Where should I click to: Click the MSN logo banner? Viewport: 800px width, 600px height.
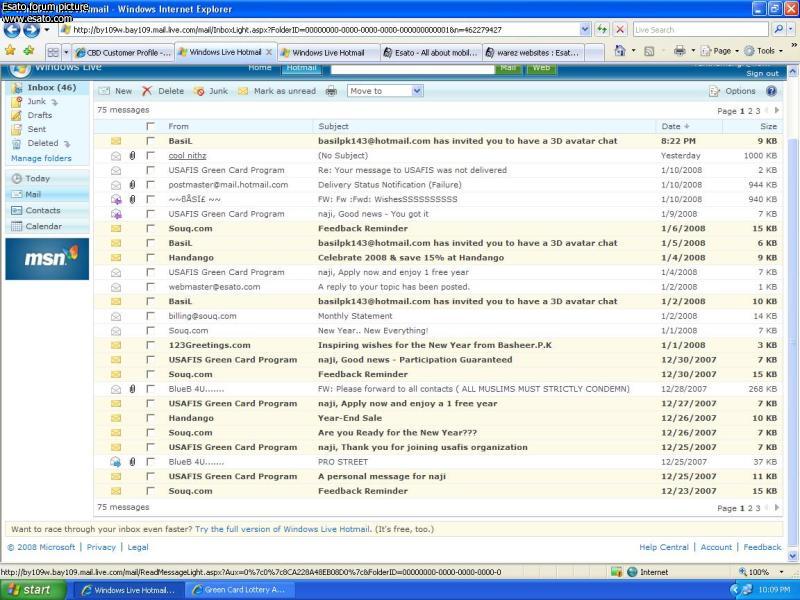pos(47,259)
